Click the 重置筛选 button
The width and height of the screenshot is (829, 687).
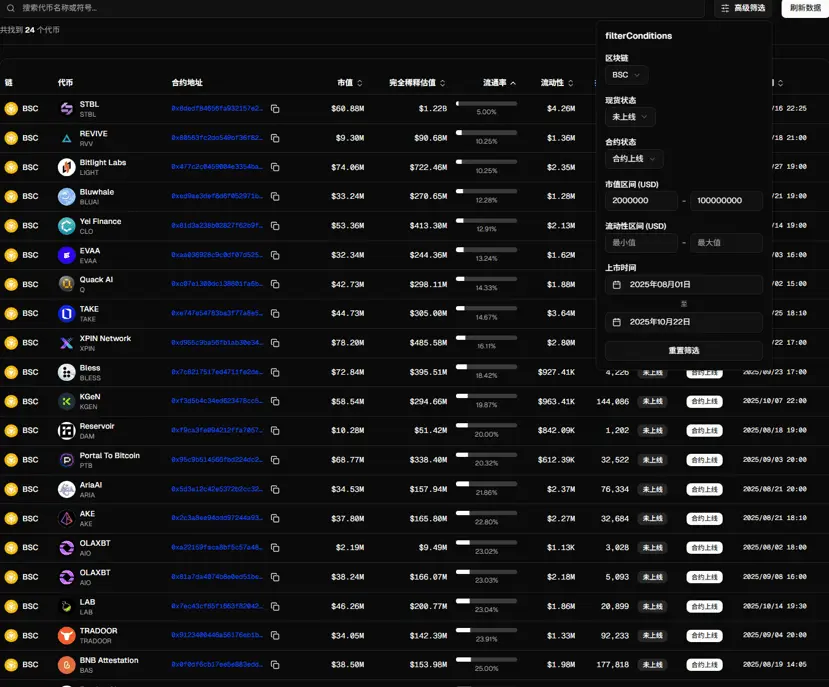[684, 351]
